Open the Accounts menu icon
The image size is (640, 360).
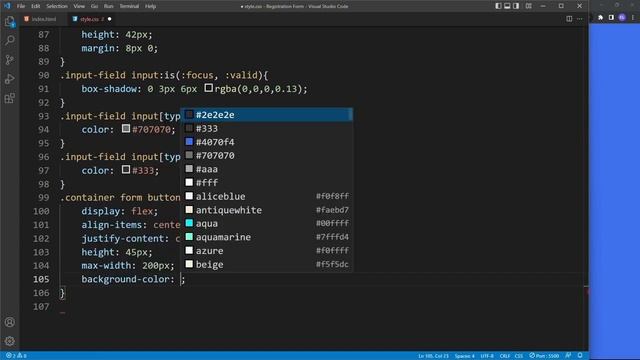pos(9,322)
